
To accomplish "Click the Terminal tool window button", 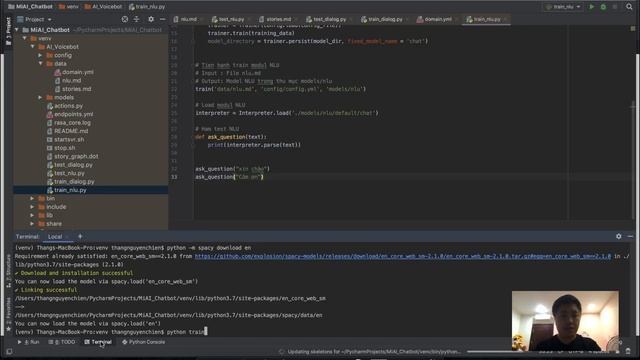I will pyautogui.click(x=98, y=342).
